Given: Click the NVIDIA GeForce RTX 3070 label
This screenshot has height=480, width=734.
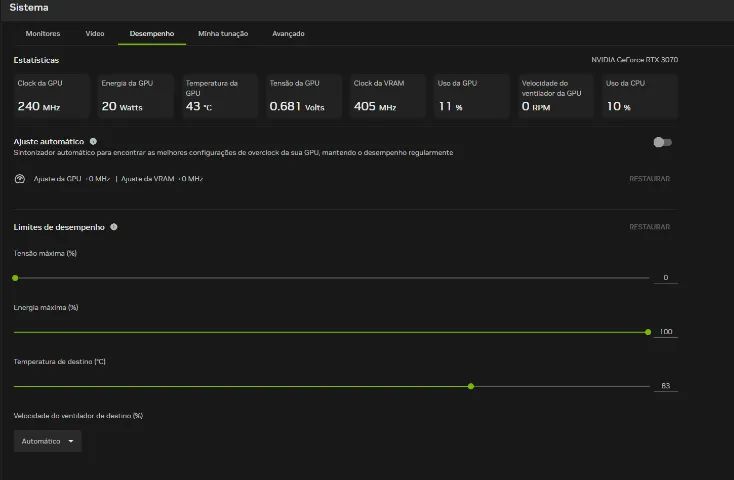Looking at the screenshot, I should (634, 60).
